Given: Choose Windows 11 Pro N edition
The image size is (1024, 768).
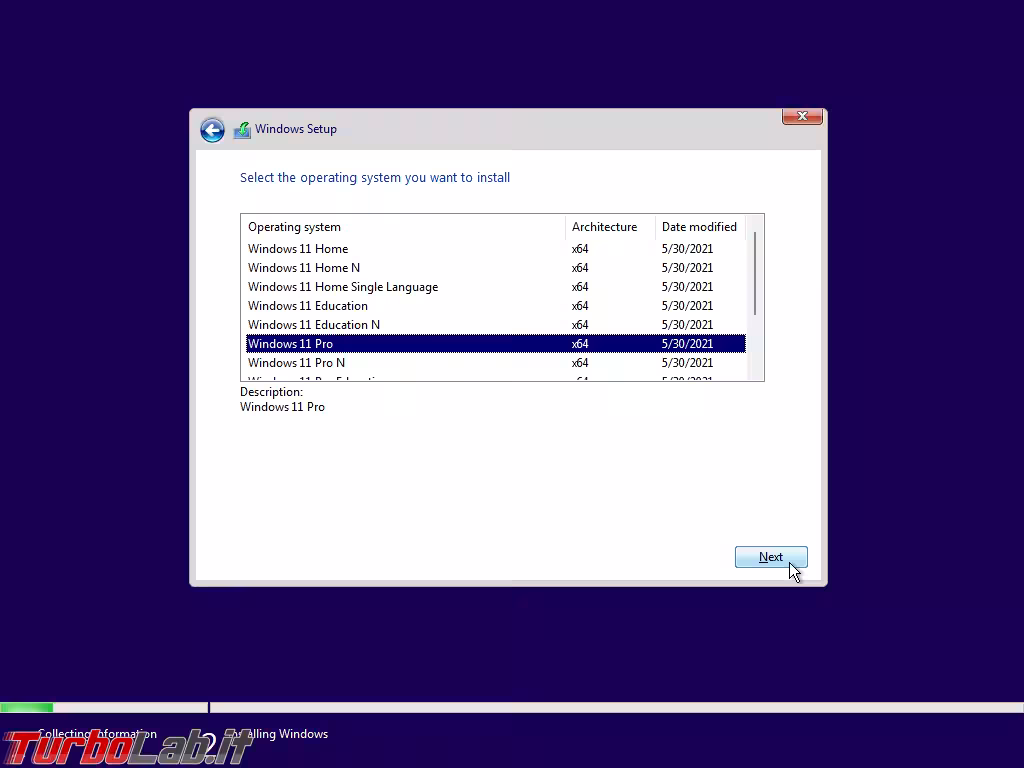Looking at the screenshot, I should 296,363.
